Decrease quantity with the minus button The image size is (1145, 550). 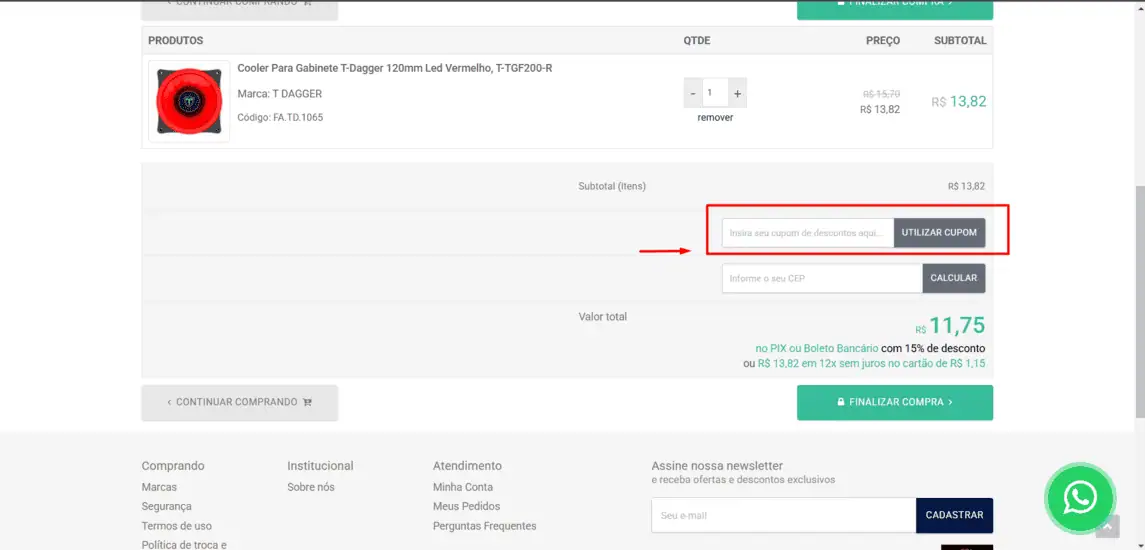click(x=693, y=93)
